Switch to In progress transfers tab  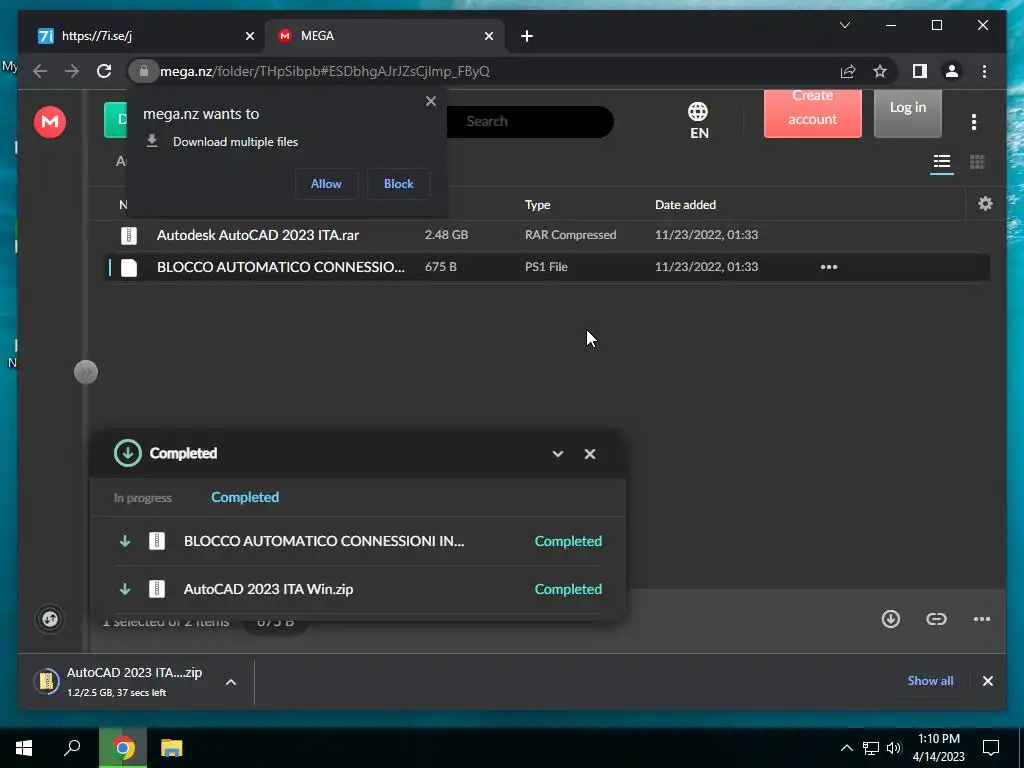click(x=142, y=498)
